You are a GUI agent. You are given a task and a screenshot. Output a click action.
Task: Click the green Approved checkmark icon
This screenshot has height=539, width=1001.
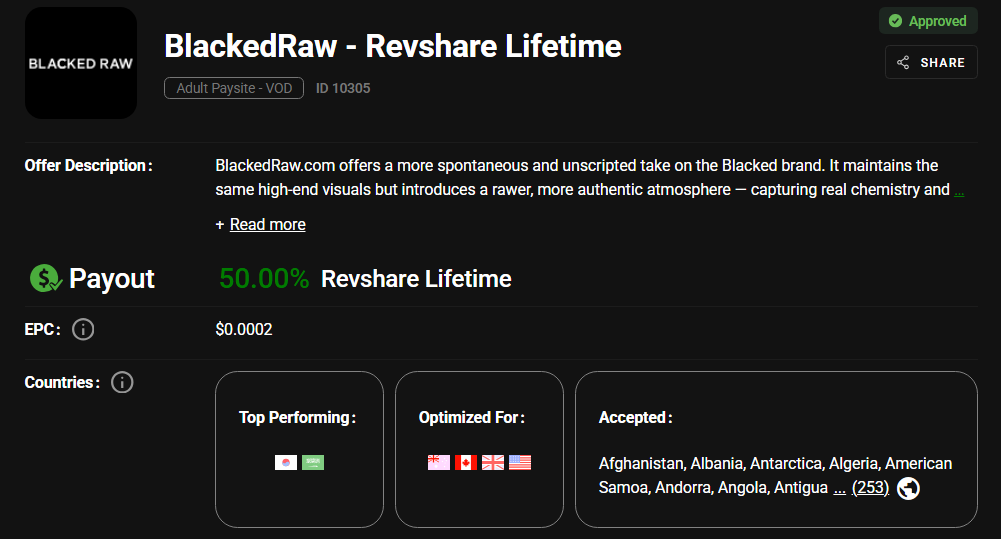tap(896, 21)
